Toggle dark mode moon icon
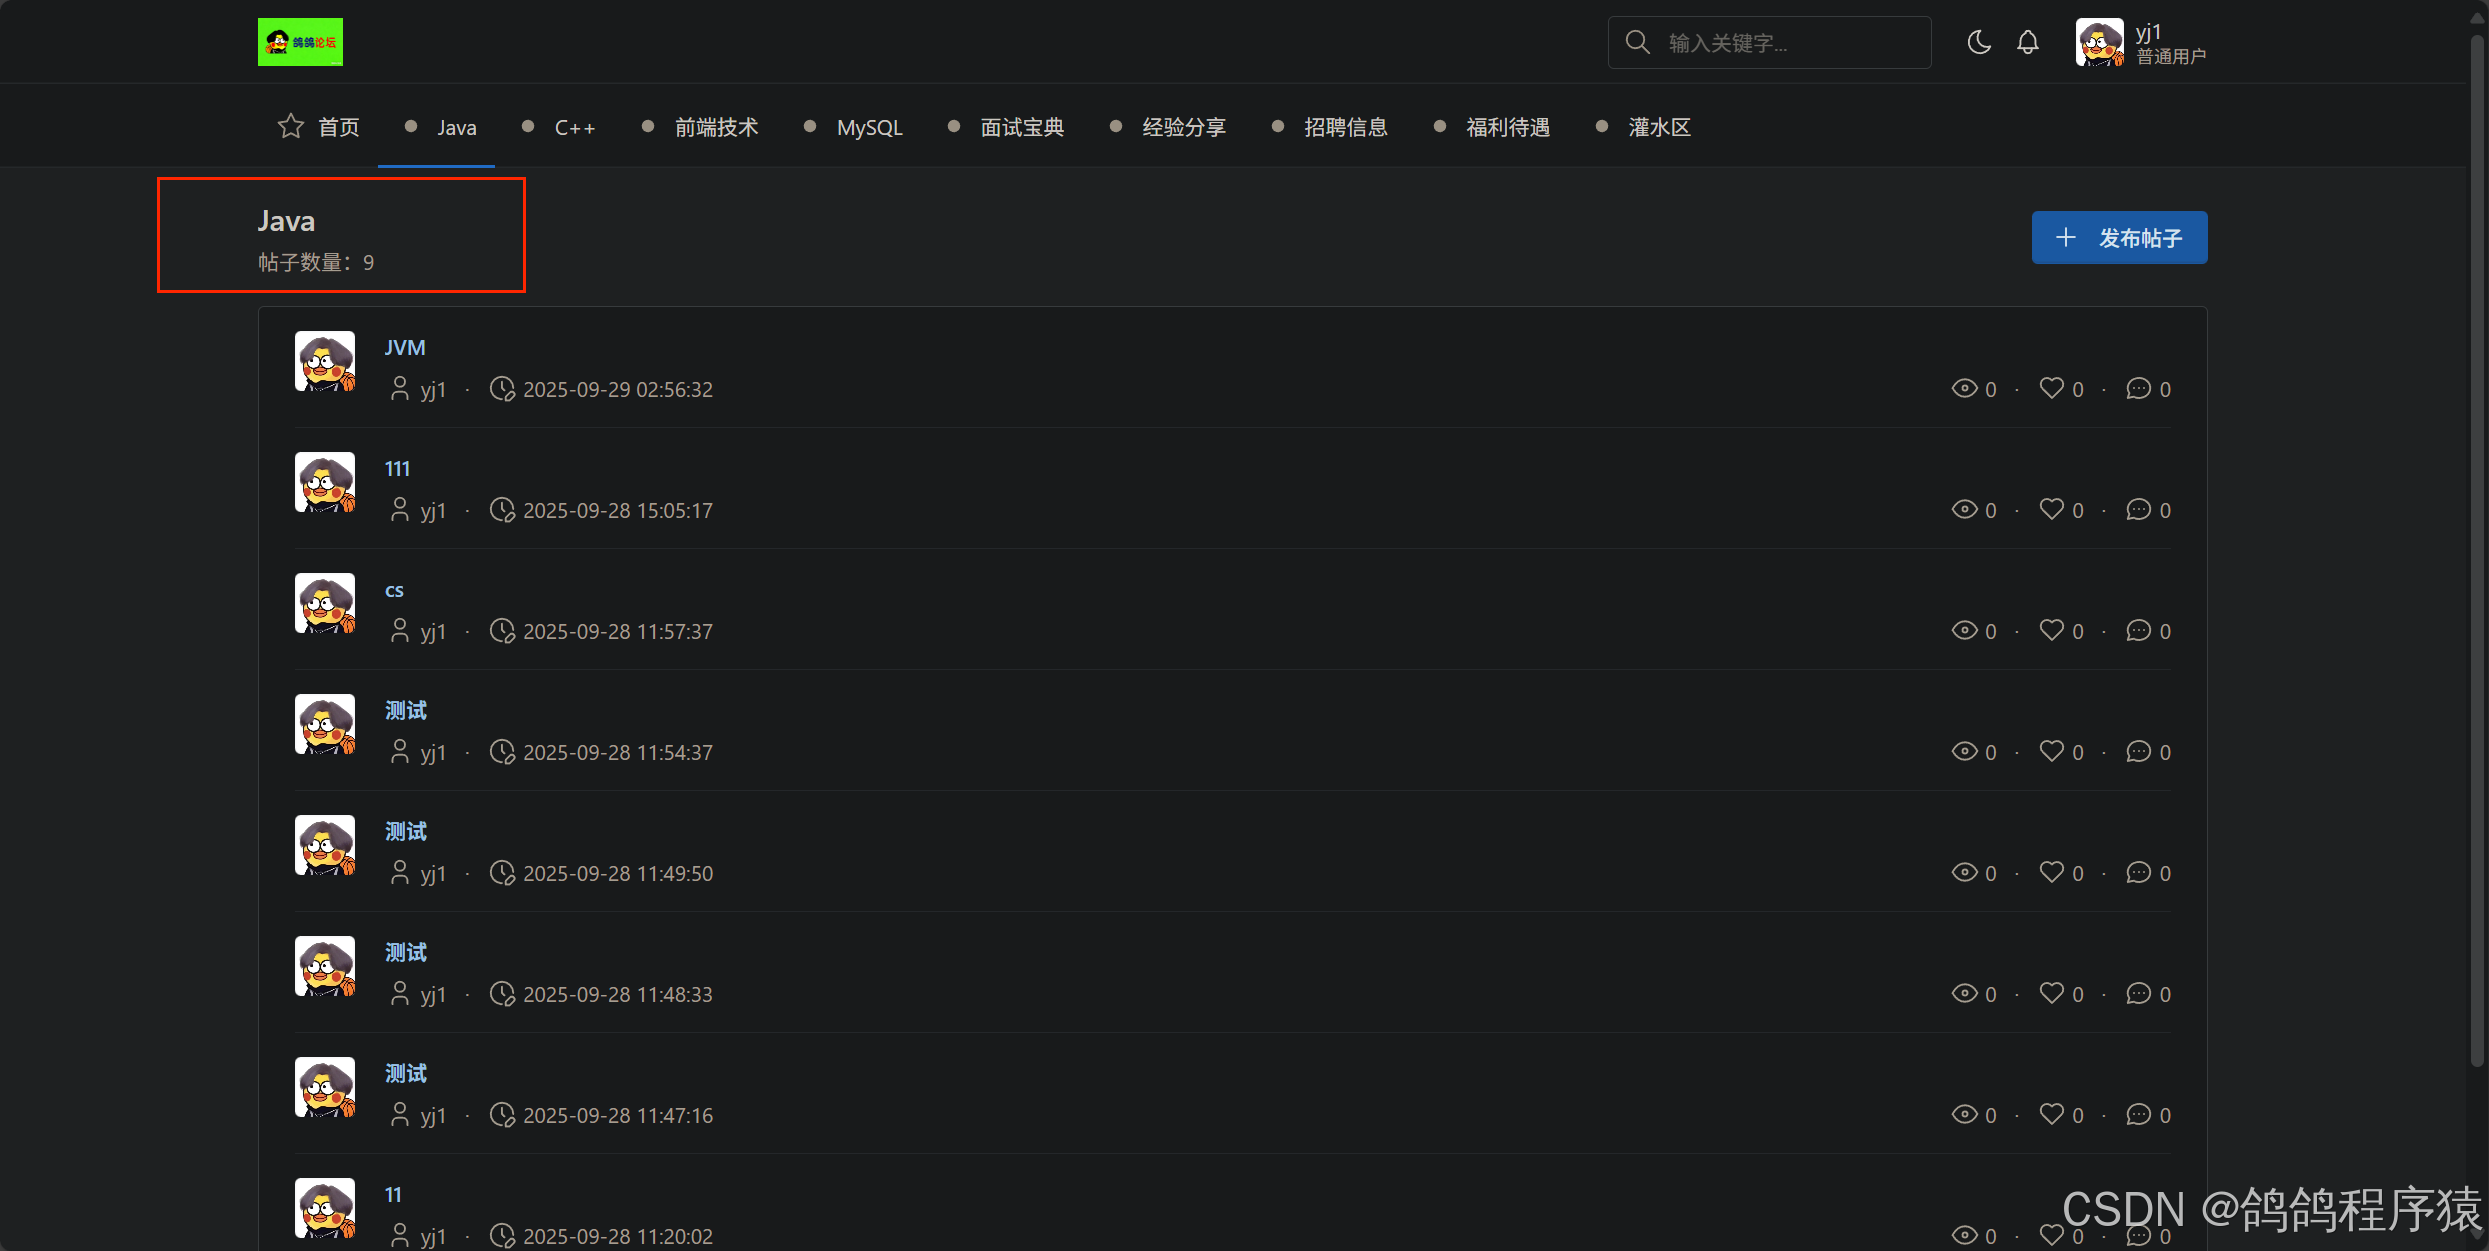The image size is (2489, 1251). [1978, 43]
